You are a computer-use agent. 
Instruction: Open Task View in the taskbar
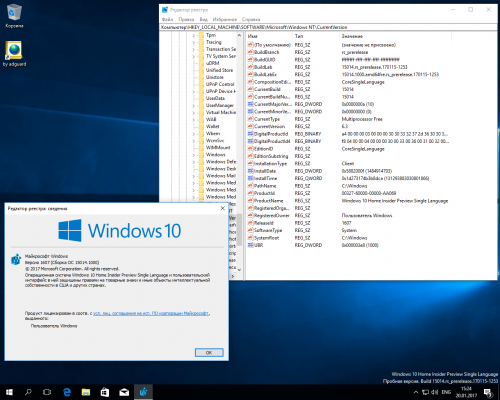[x=47, y=392]
